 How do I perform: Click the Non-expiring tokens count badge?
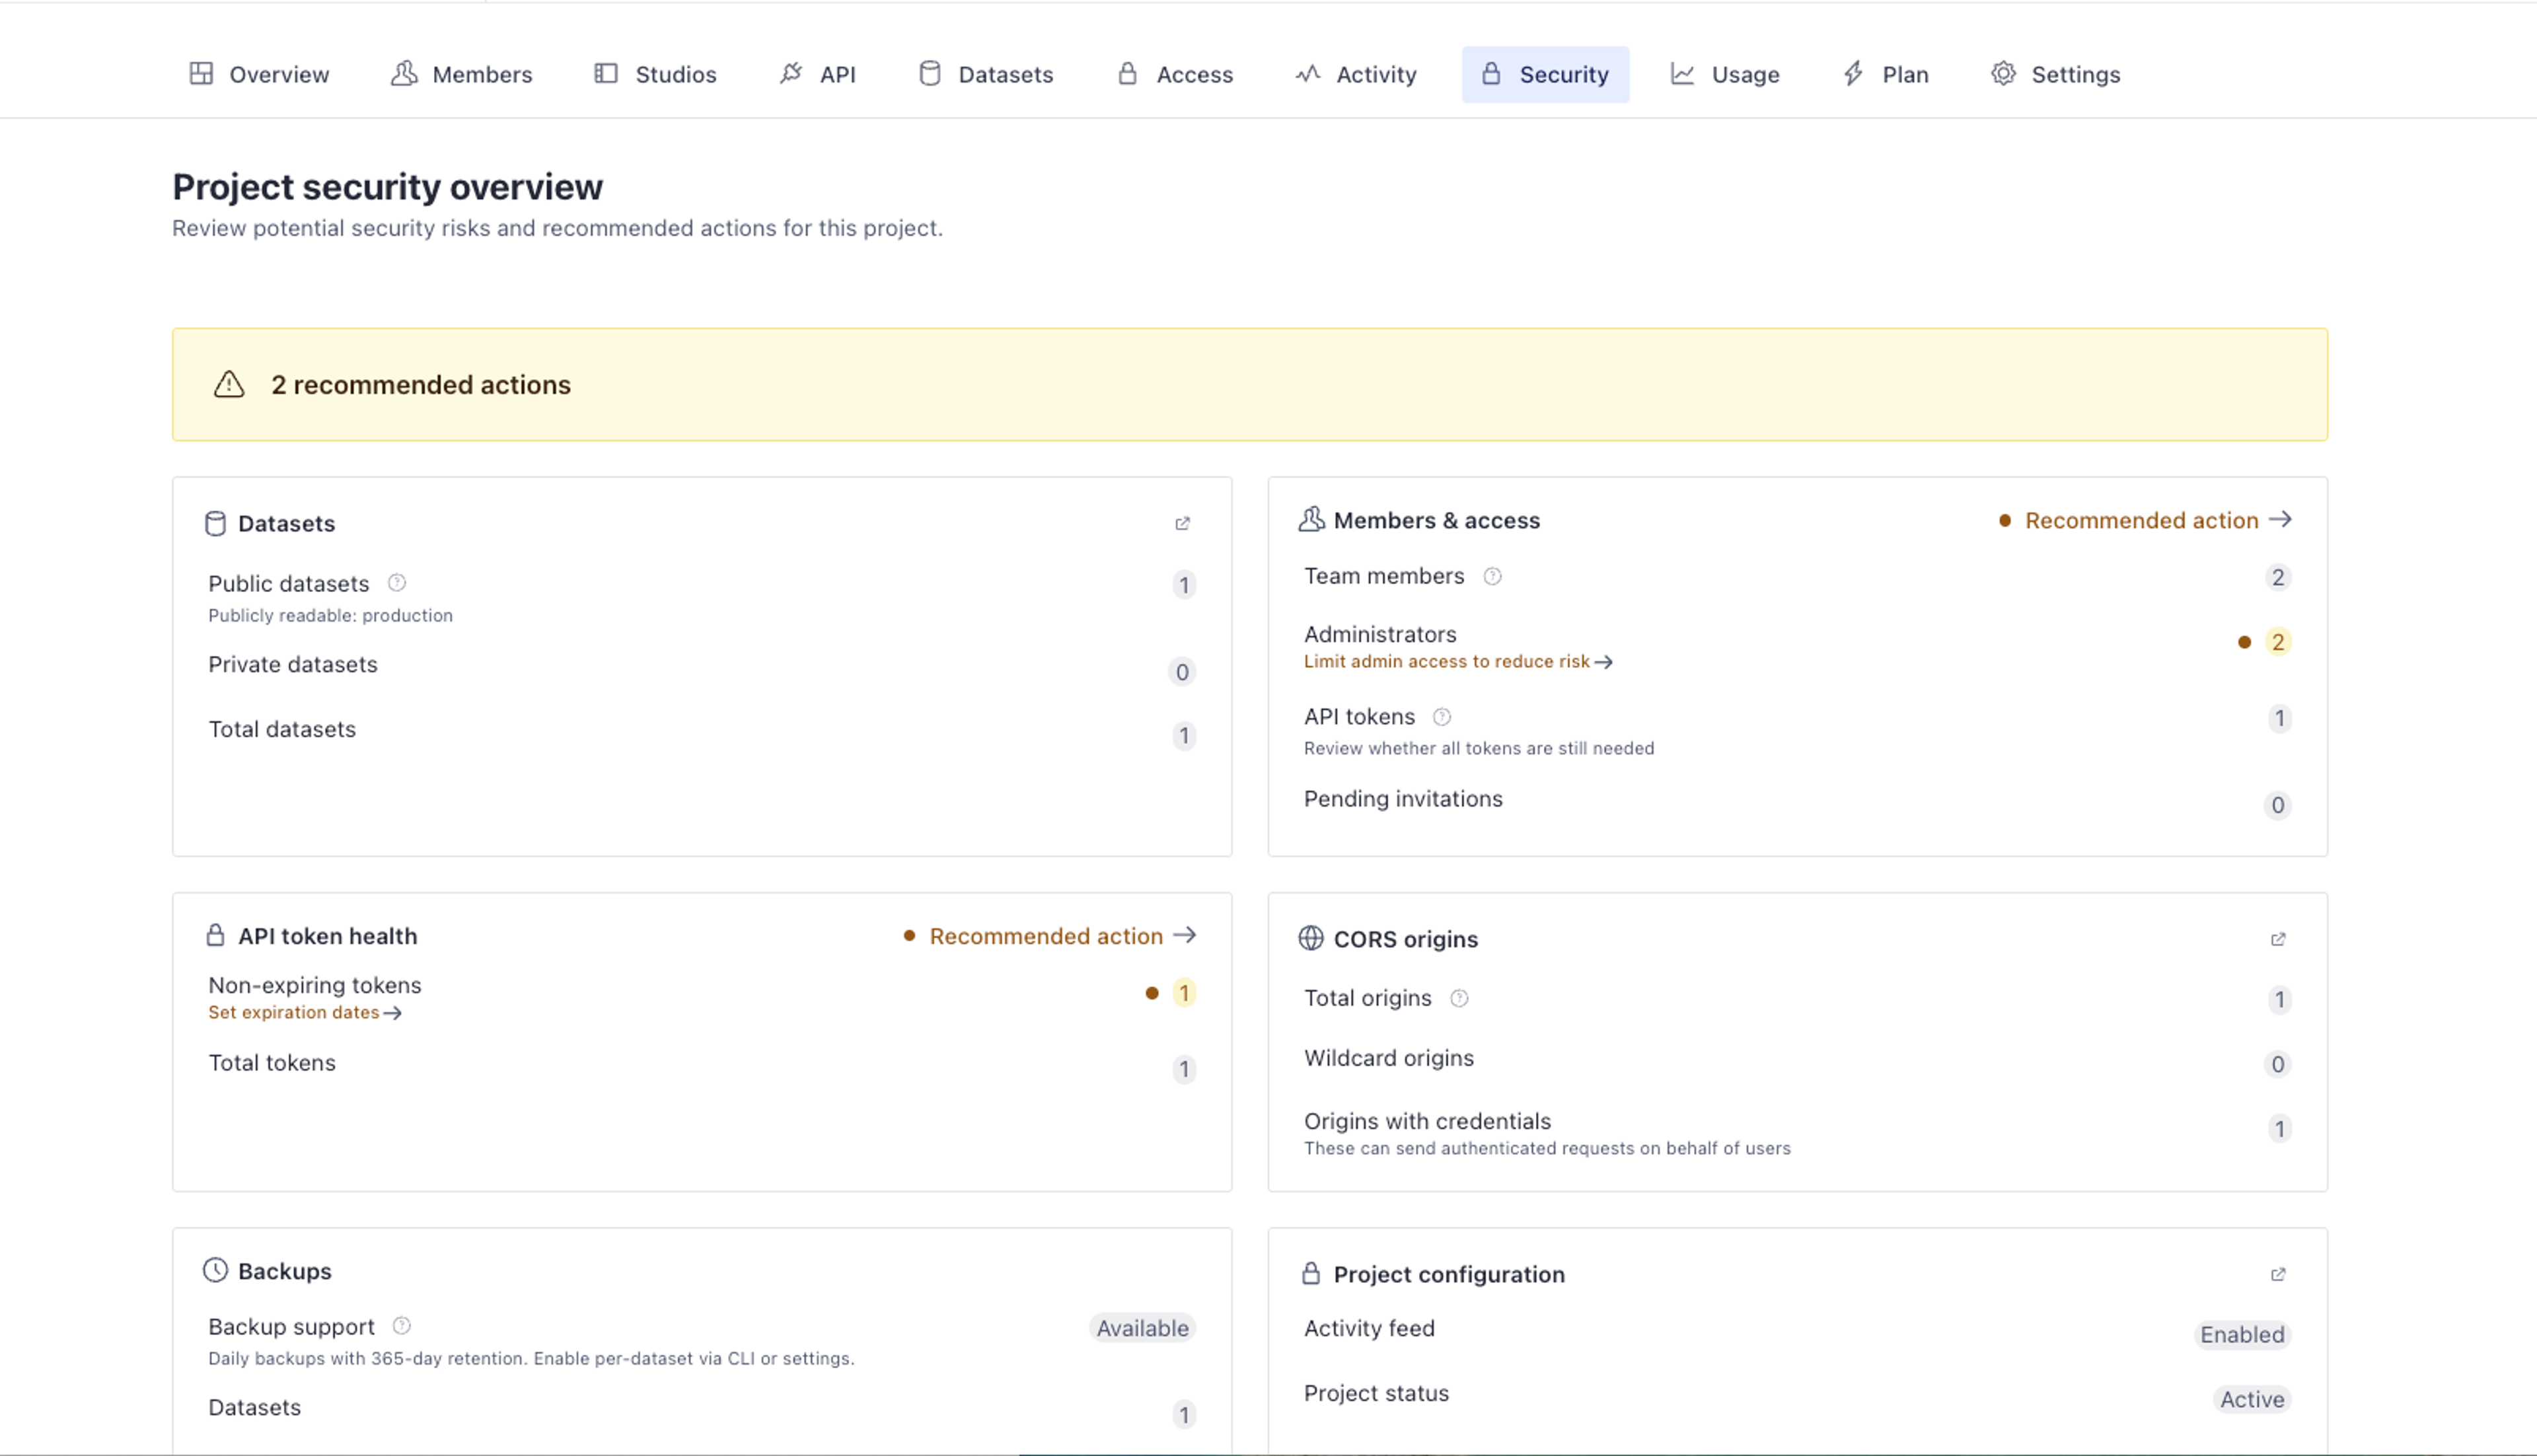click(1184, 993)
